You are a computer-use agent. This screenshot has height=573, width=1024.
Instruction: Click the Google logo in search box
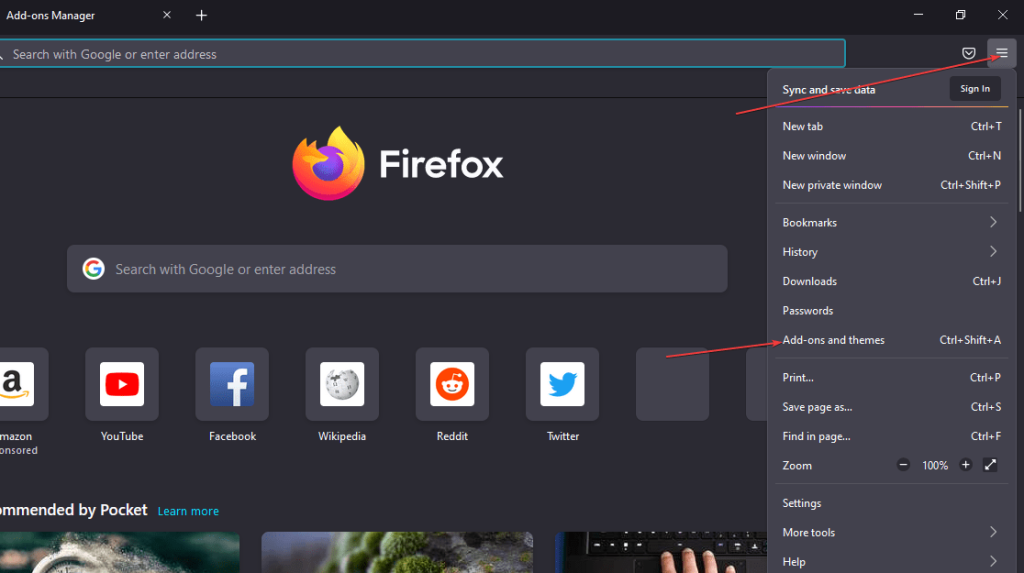93,269
